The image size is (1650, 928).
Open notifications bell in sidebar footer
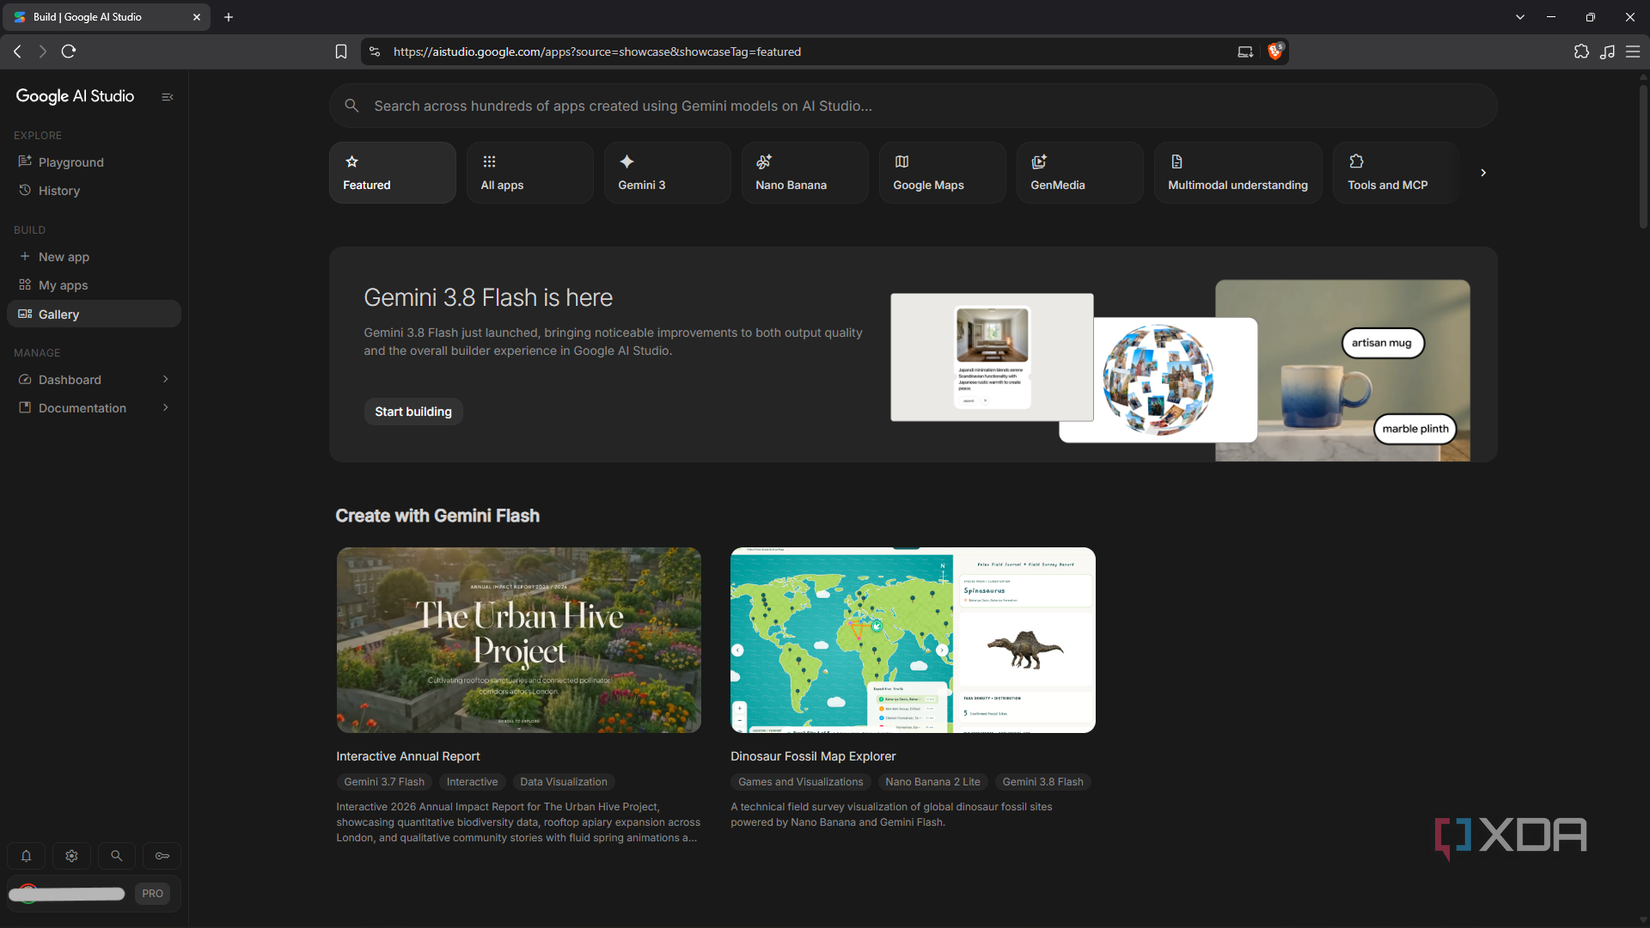click(26, 856)
